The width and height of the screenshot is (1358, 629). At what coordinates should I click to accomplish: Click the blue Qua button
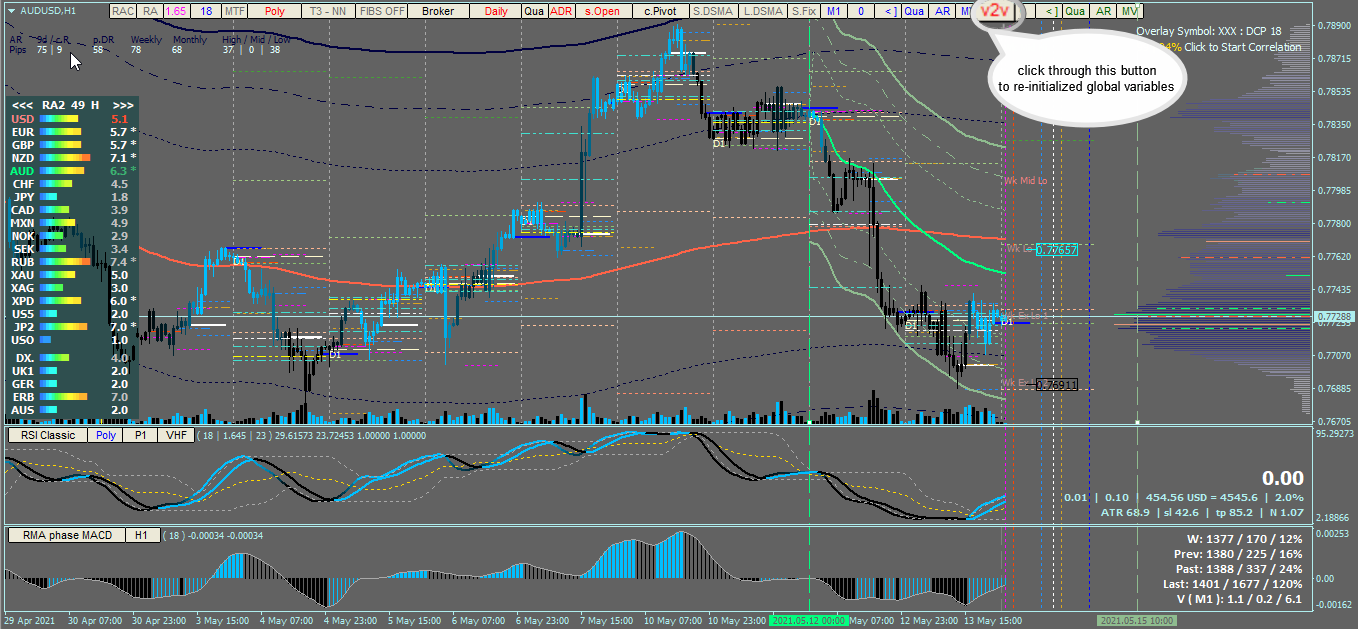click(915, 11)
